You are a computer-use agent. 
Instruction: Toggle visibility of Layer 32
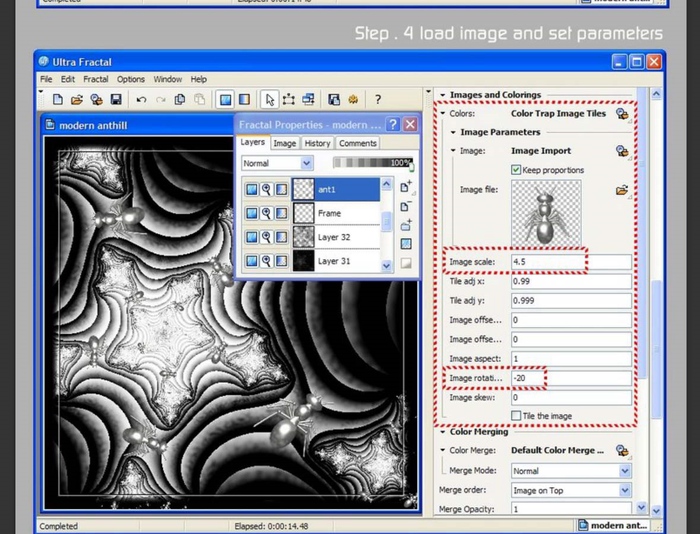click(x=252, y=237)
